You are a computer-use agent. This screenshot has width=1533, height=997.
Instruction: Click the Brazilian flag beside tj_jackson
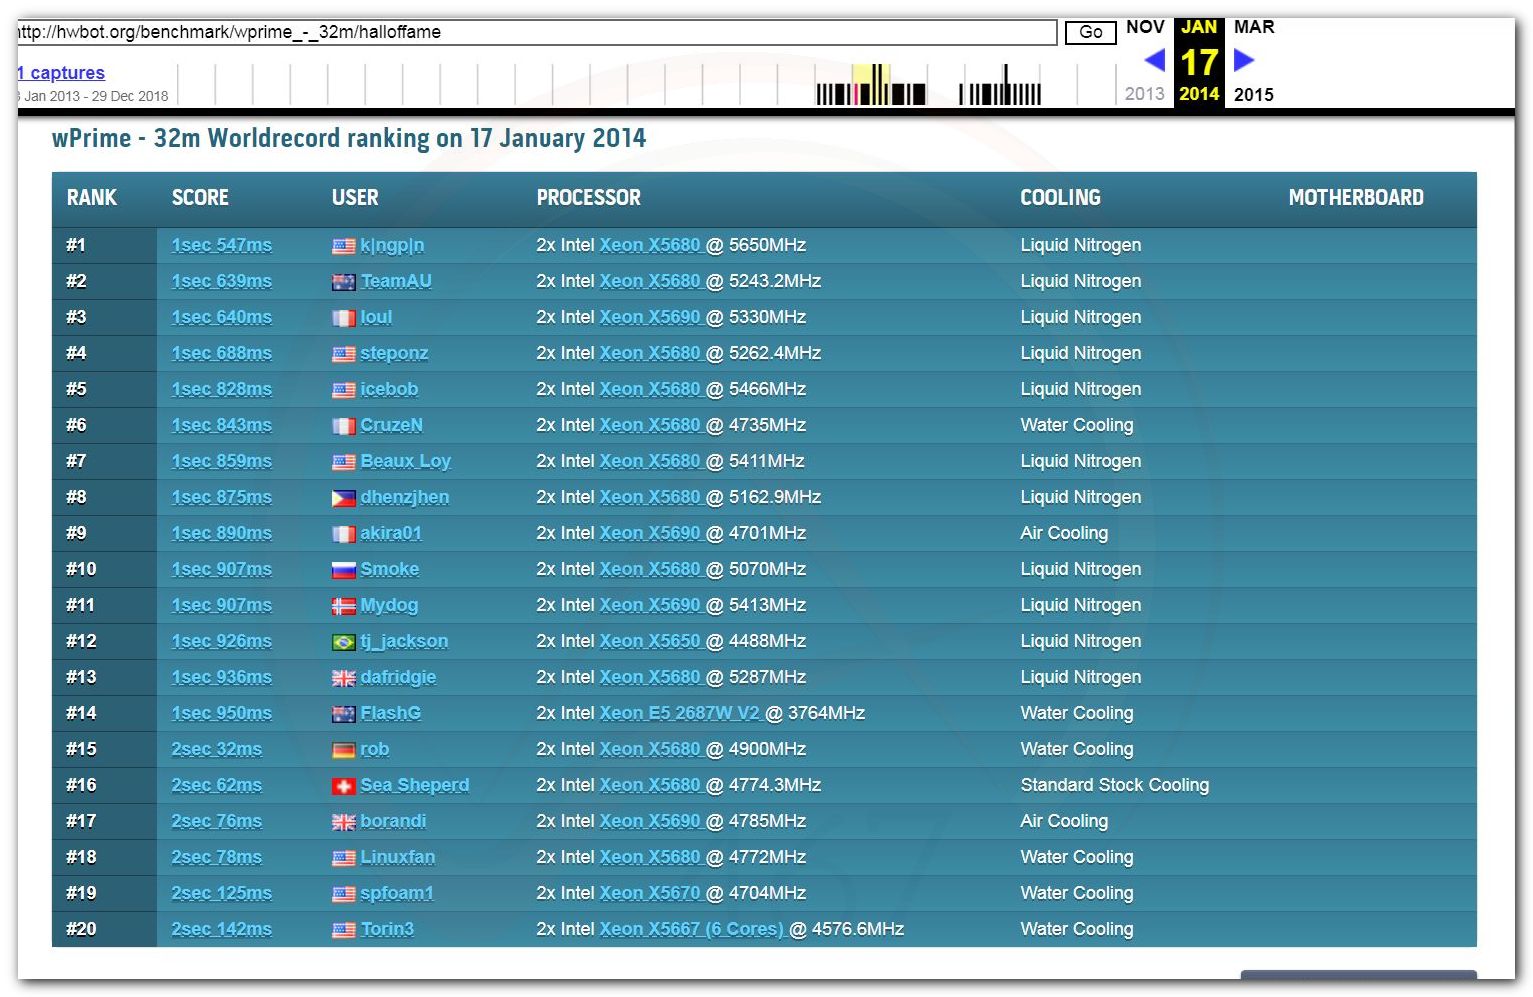click(x=343, y=642)
